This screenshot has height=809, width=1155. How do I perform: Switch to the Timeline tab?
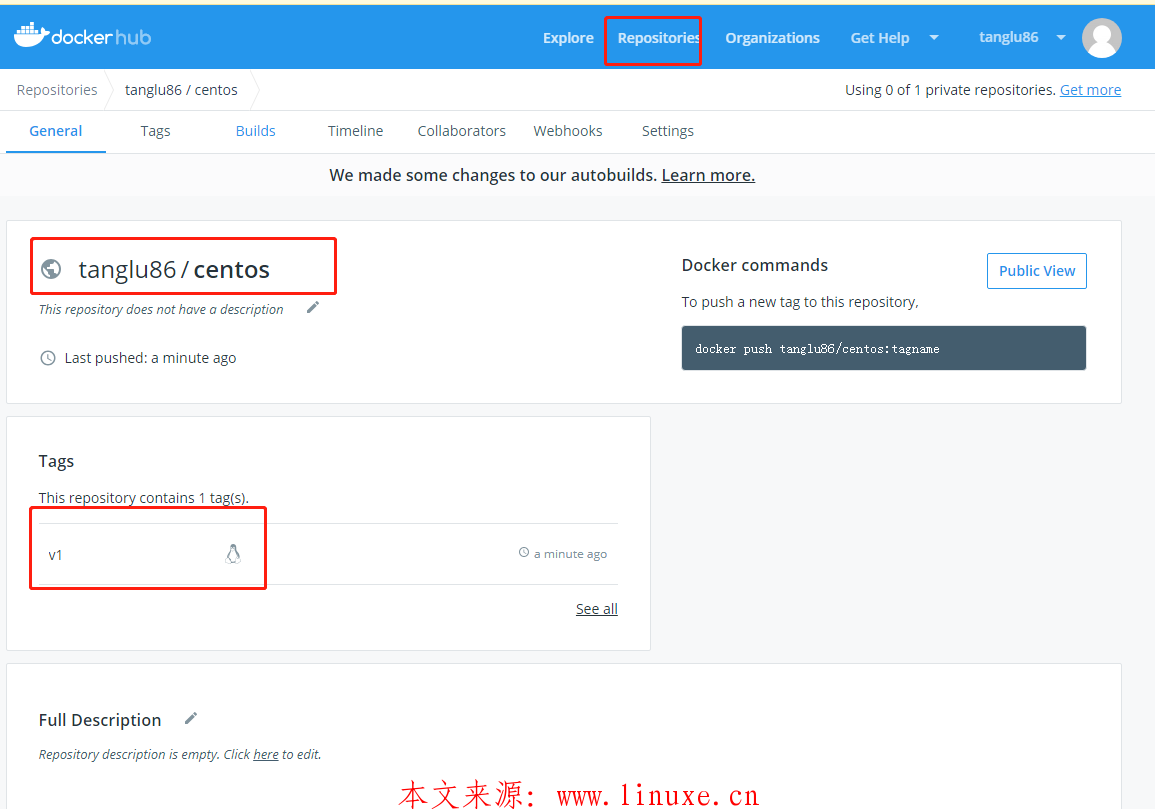click(355, 131)
